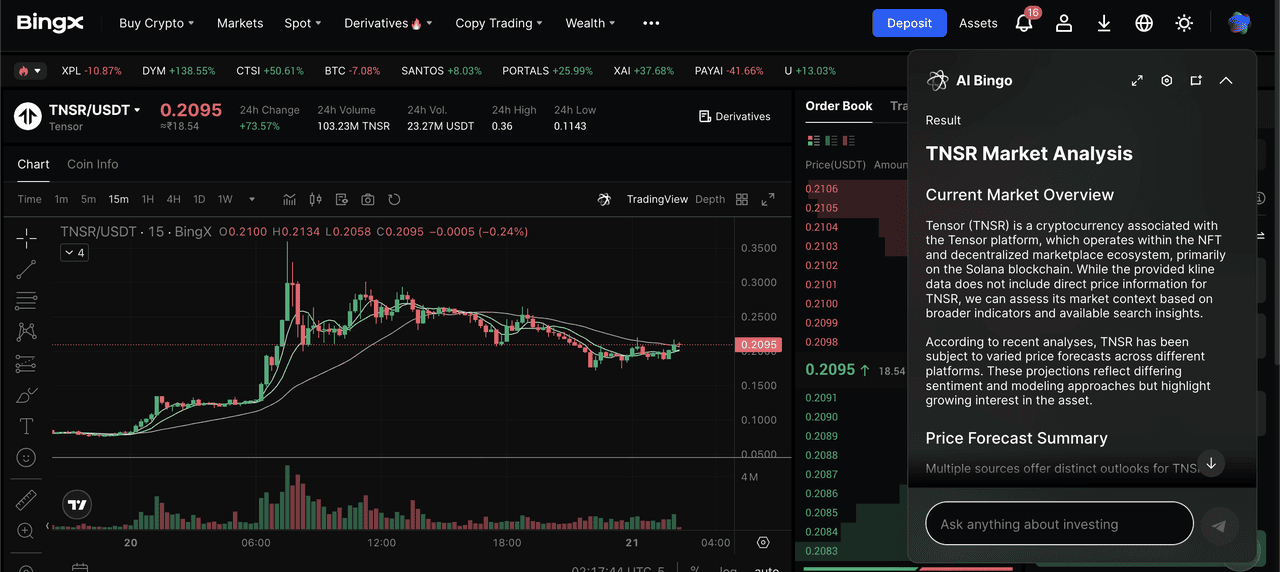Open the Markets menu item
The width and height of the screenshot is (1280, 572).
(240, 23)
